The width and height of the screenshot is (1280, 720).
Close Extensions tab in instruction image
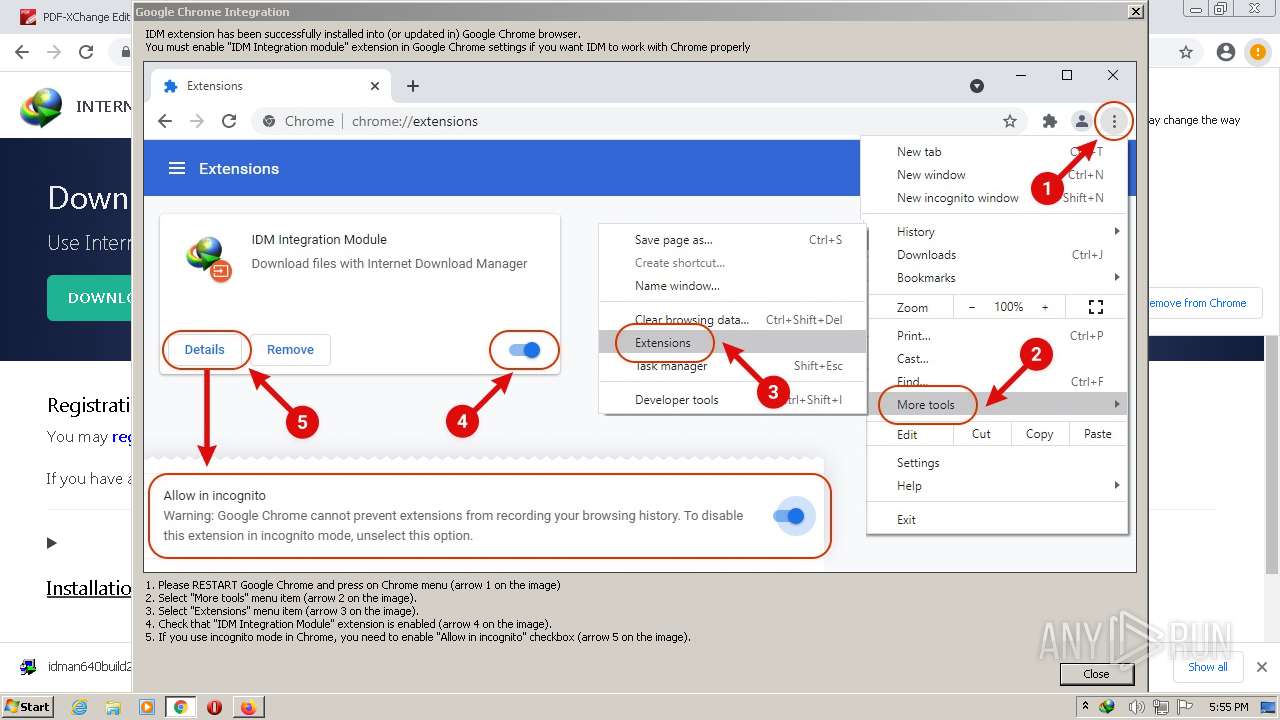coord(375,86)
